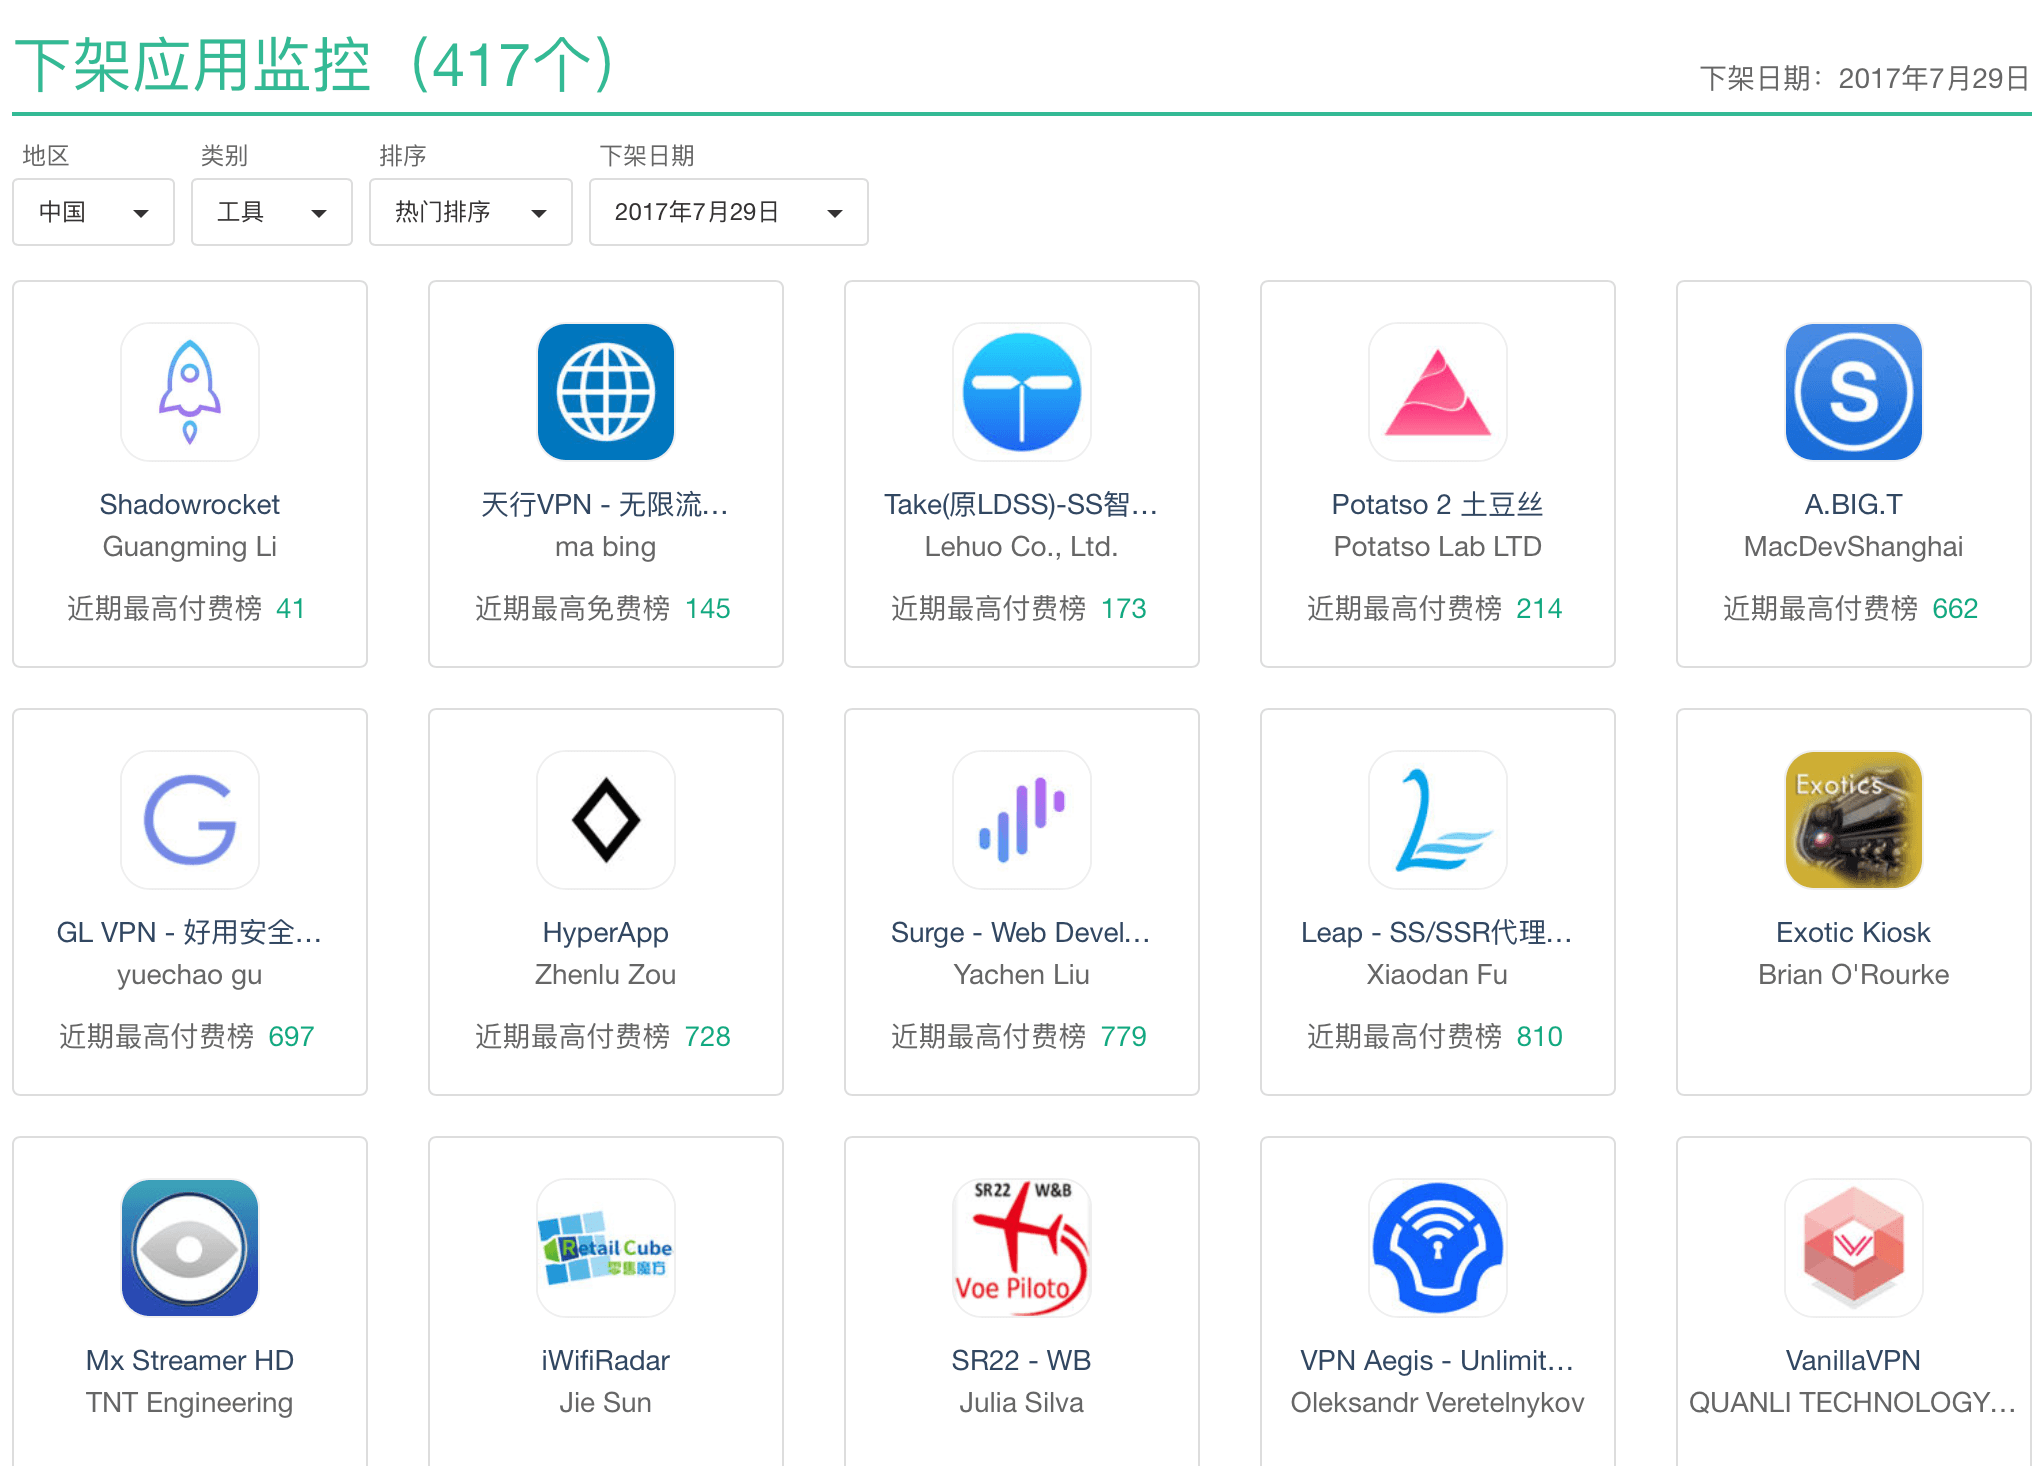The height and width of the screenshot is (1466, 2042).
Task: Click Shadowrocket's paid rank 41
Action: click(291, 608)
